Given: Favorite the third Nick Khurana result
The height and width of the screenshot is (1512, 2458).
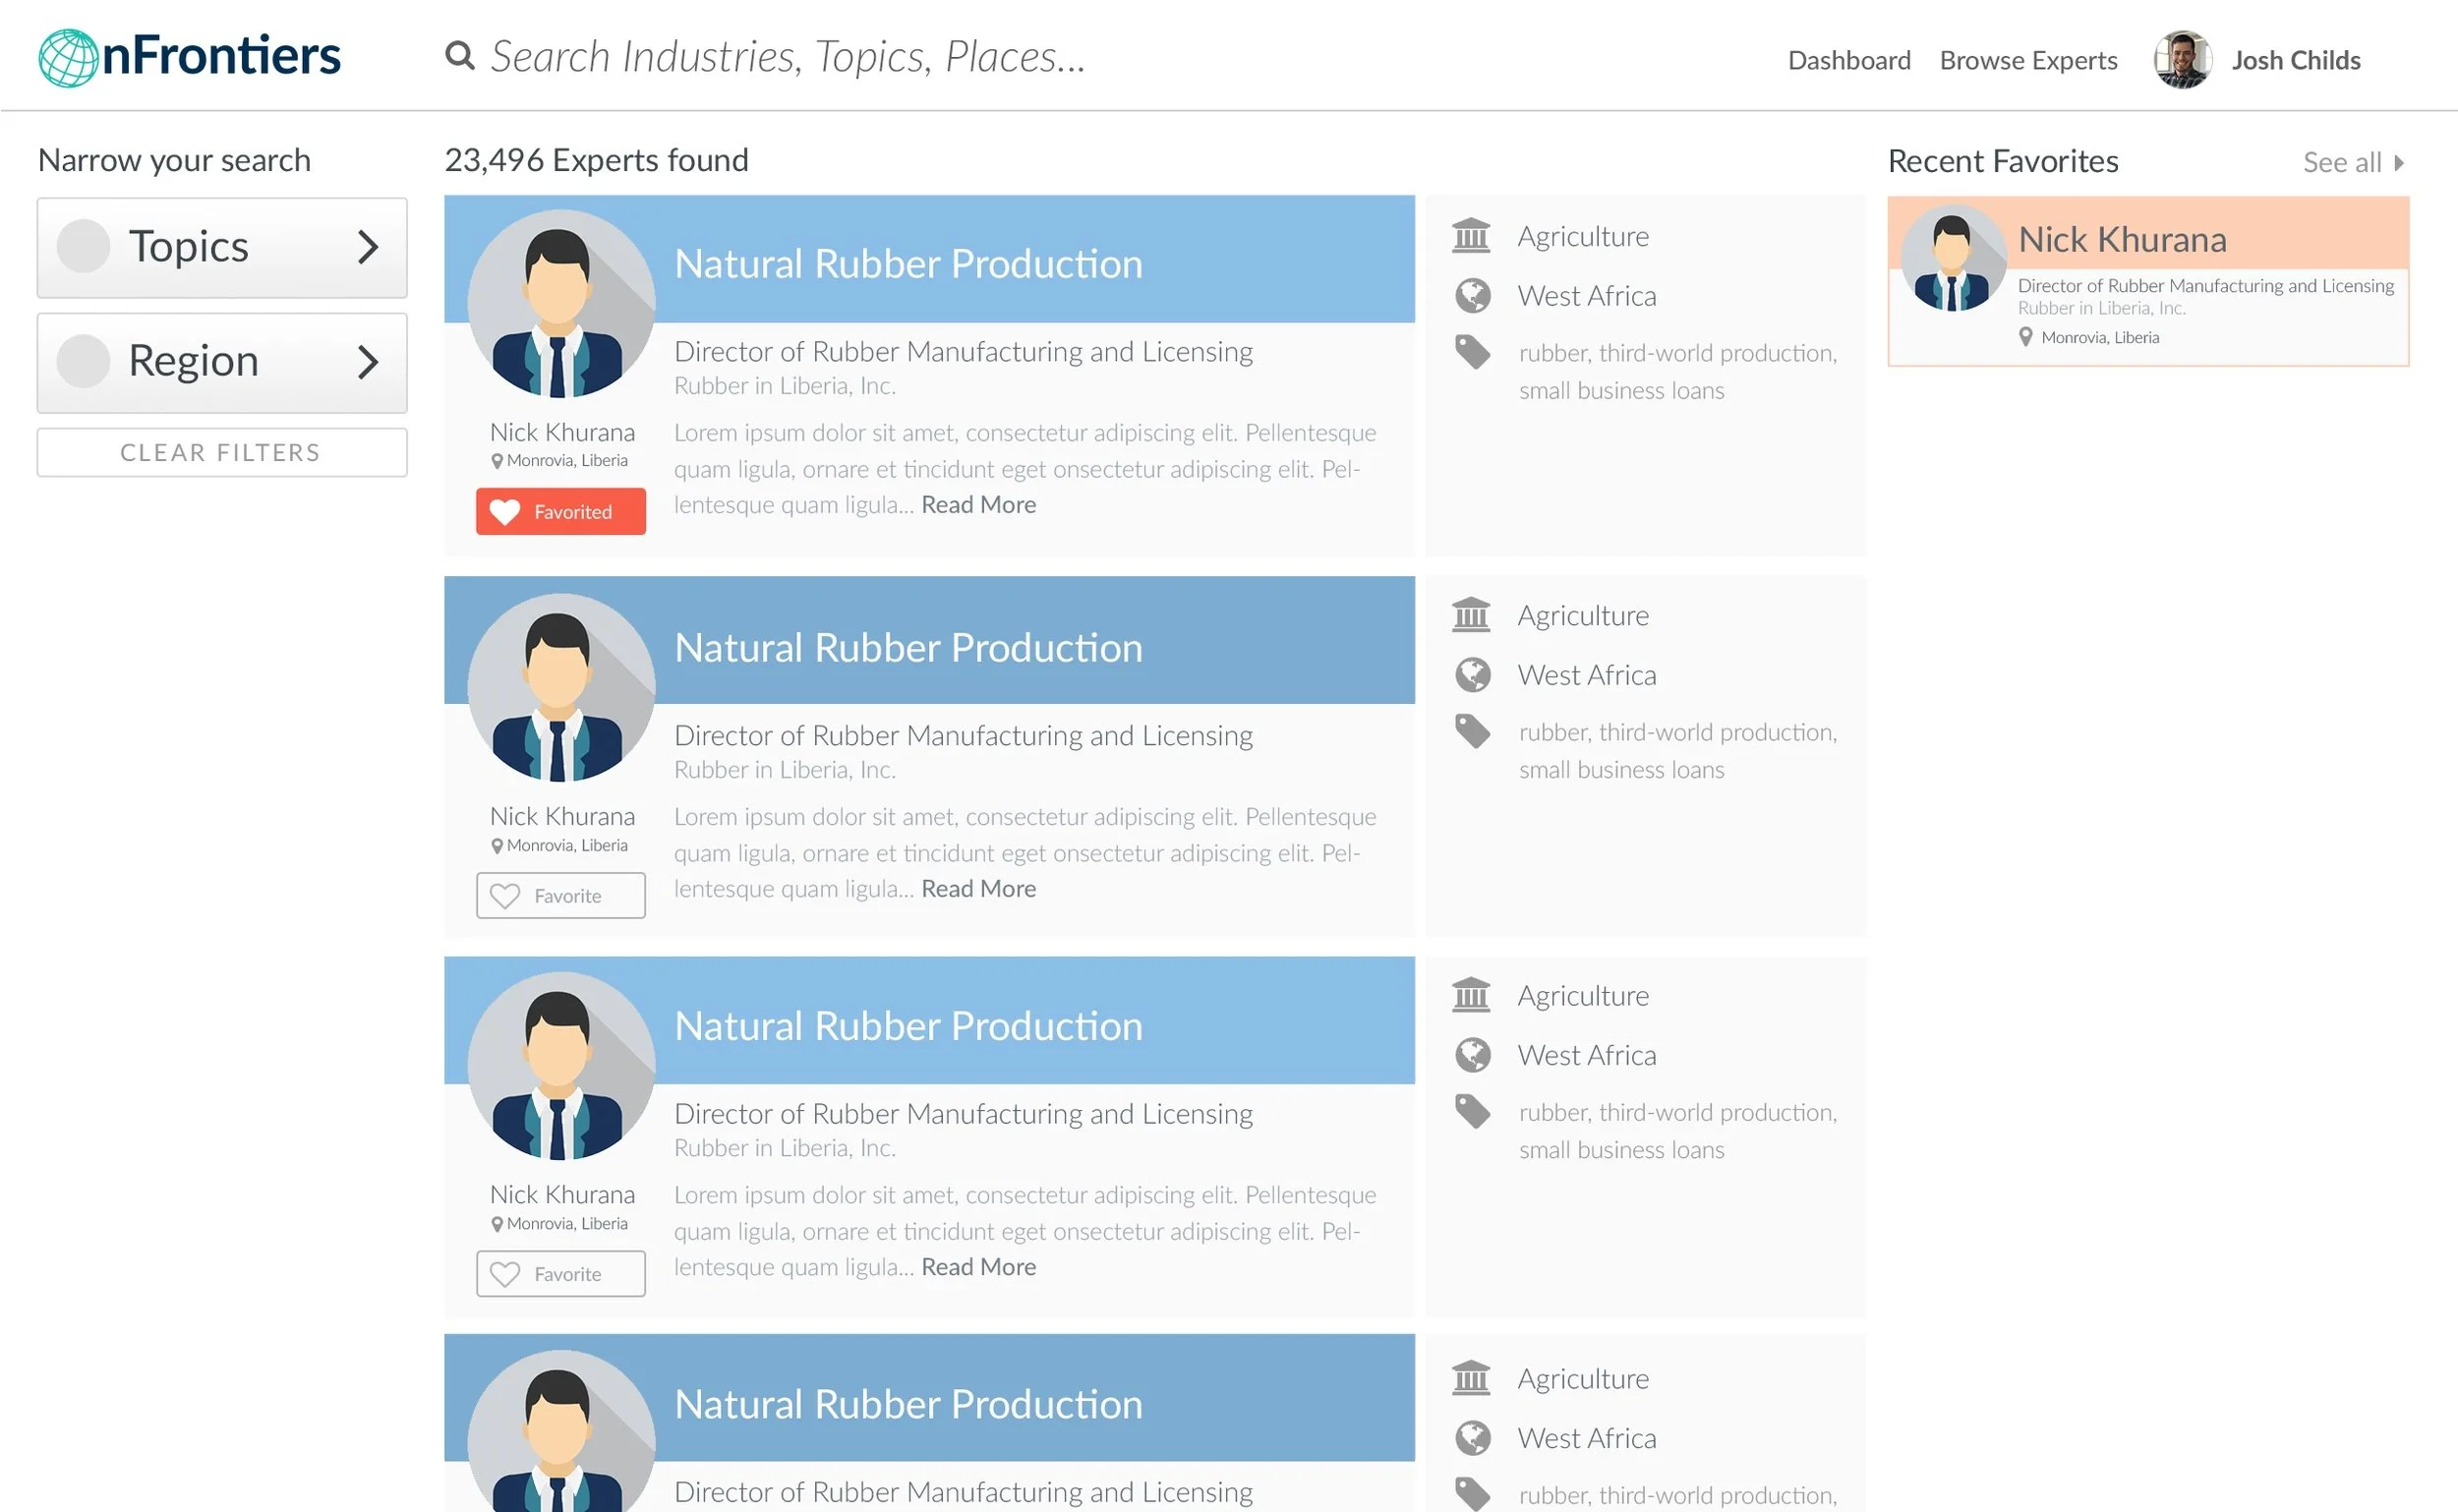Looking at the screenshot, I should click(560, 1274).
